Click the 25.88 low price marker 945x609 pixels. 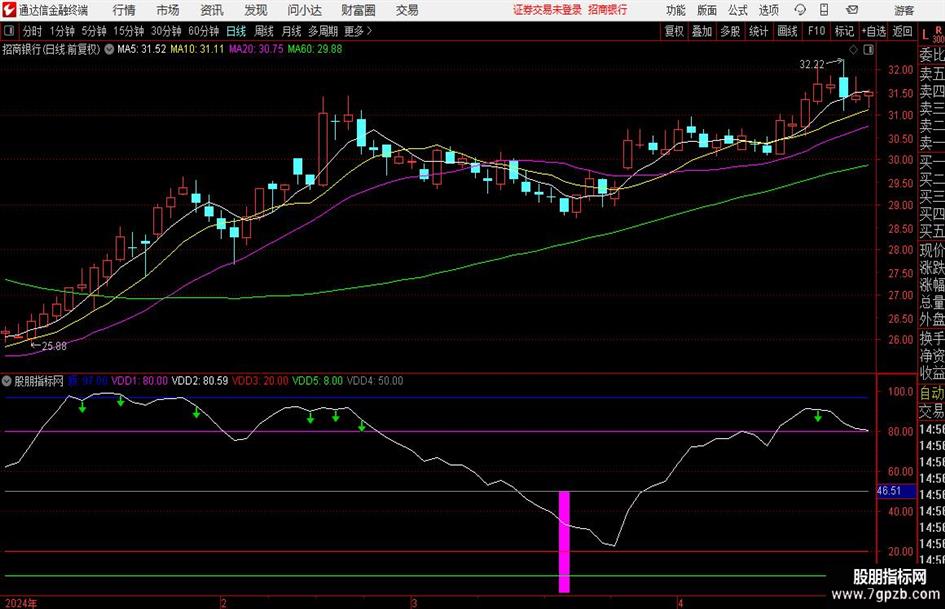54,346
